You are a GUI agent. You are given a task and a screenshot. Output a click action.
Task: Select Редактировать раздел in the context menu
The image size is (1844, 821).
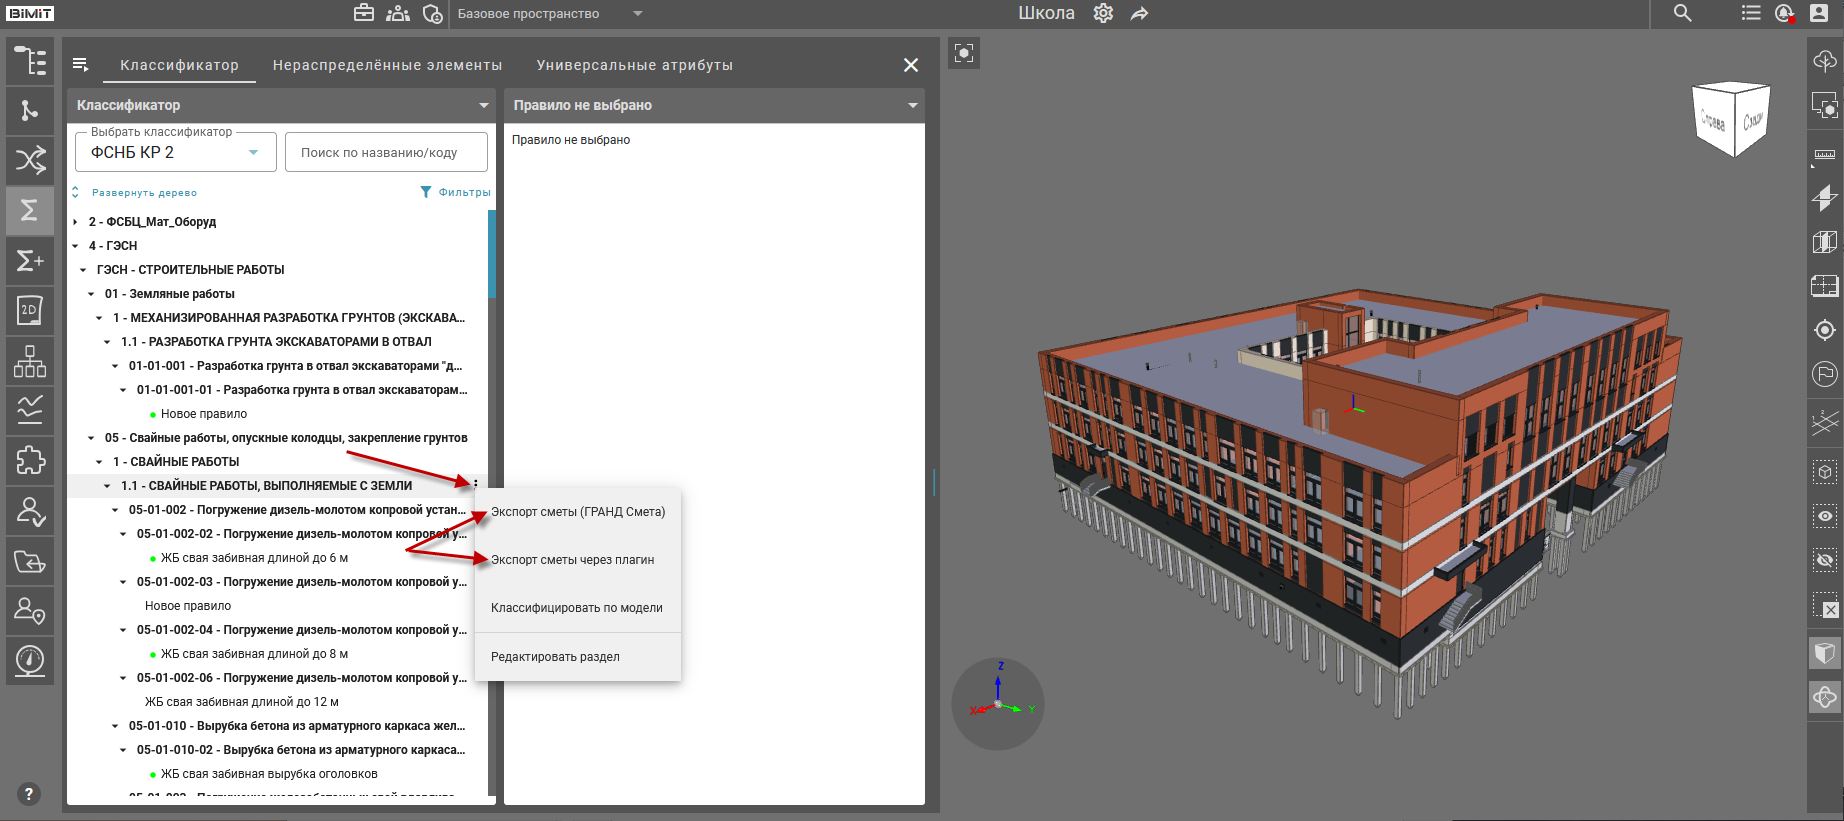[x=555, y=657]
